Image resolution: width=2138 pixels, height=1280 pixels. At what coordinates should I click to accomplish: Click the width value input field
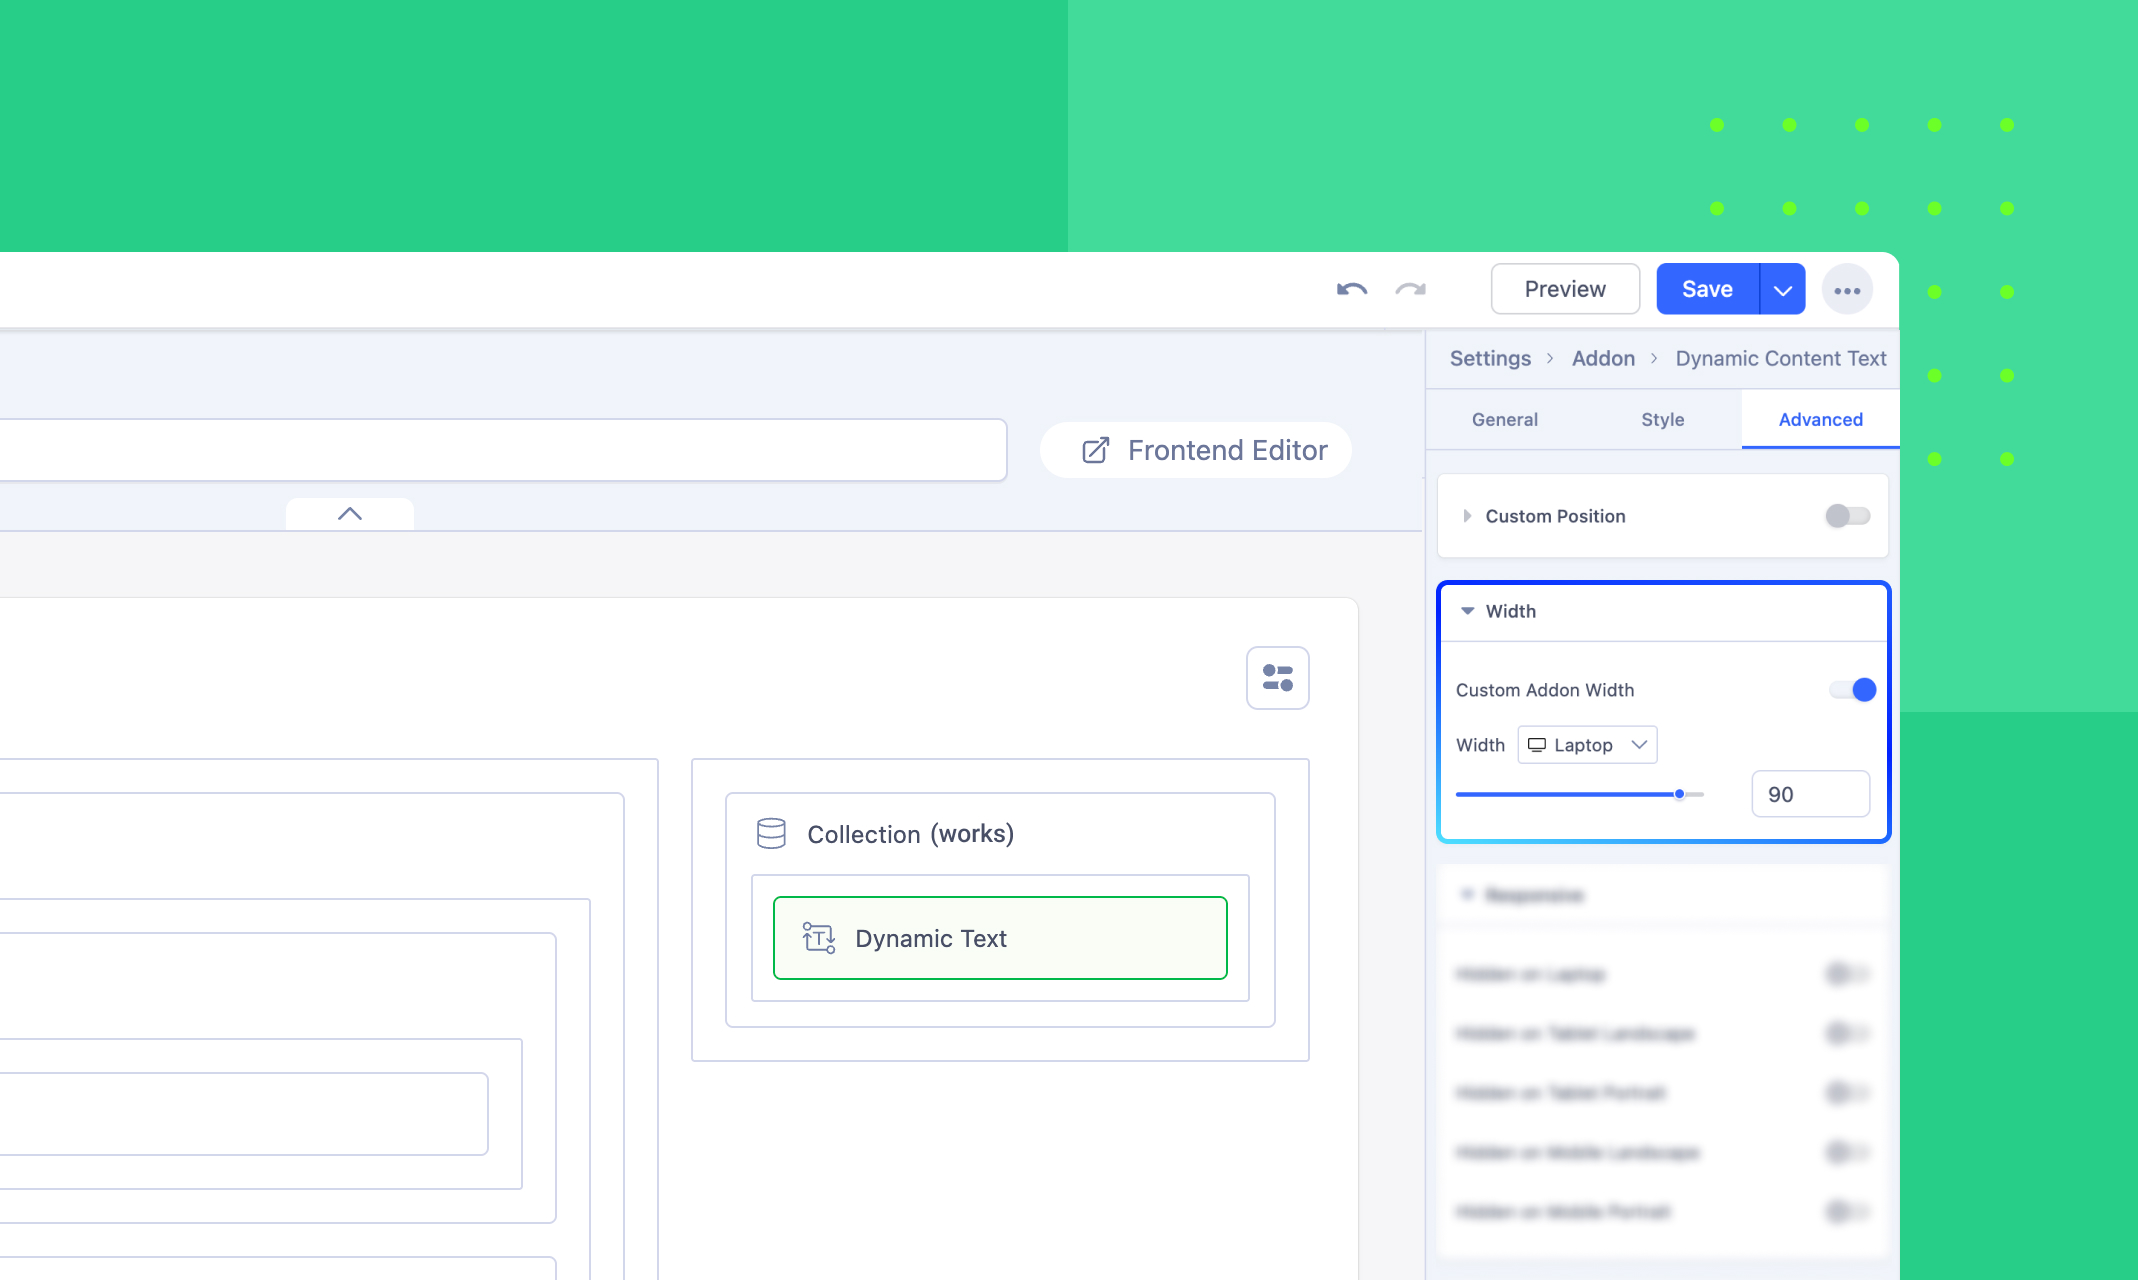[1810, 794]
